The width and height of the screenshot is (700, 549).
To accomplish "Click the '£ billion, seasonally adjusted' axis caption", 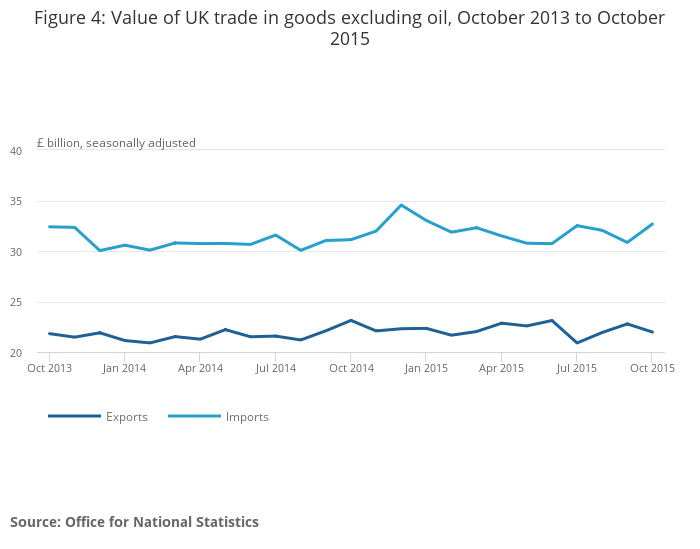I will (x=116, y=143).
